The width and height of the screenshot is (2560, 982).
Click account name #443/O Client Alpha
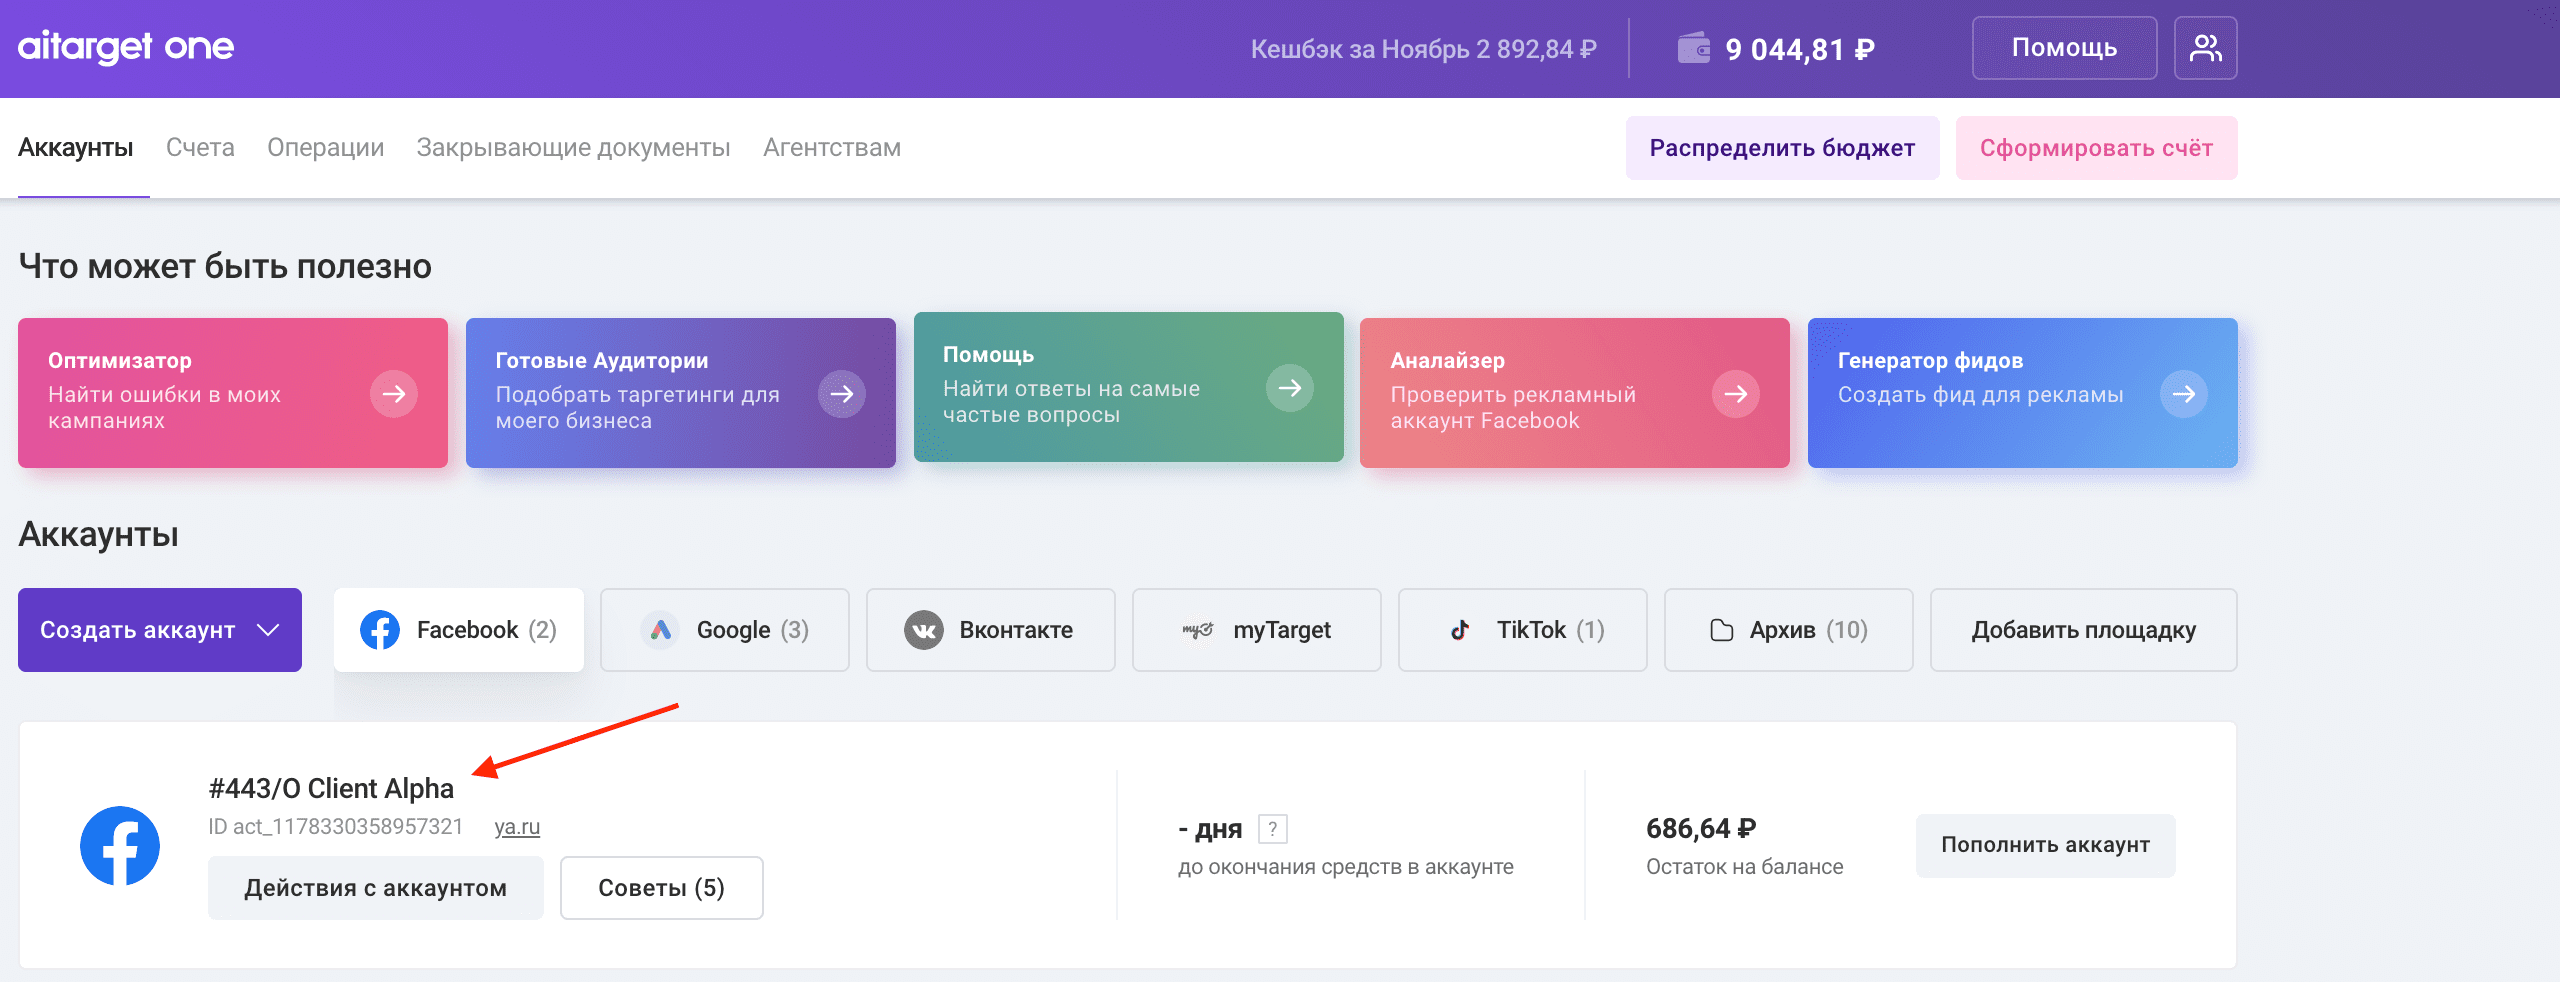tap(331, 788)
